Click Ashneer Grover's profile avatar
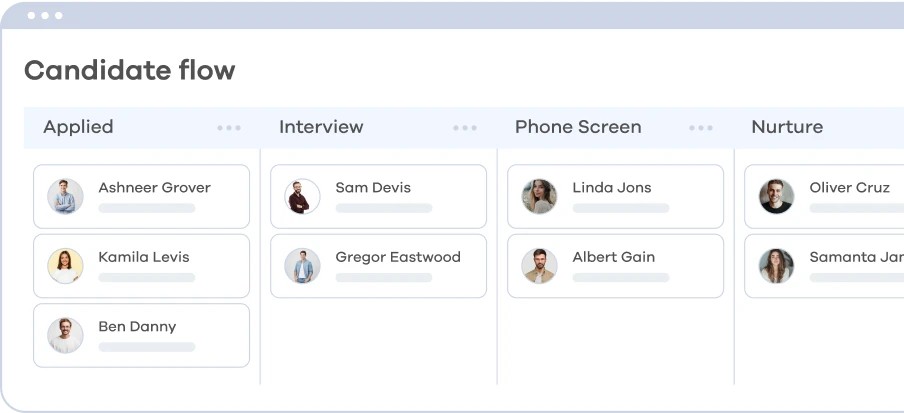Screen dimensions: 904x413 (65, 196)
